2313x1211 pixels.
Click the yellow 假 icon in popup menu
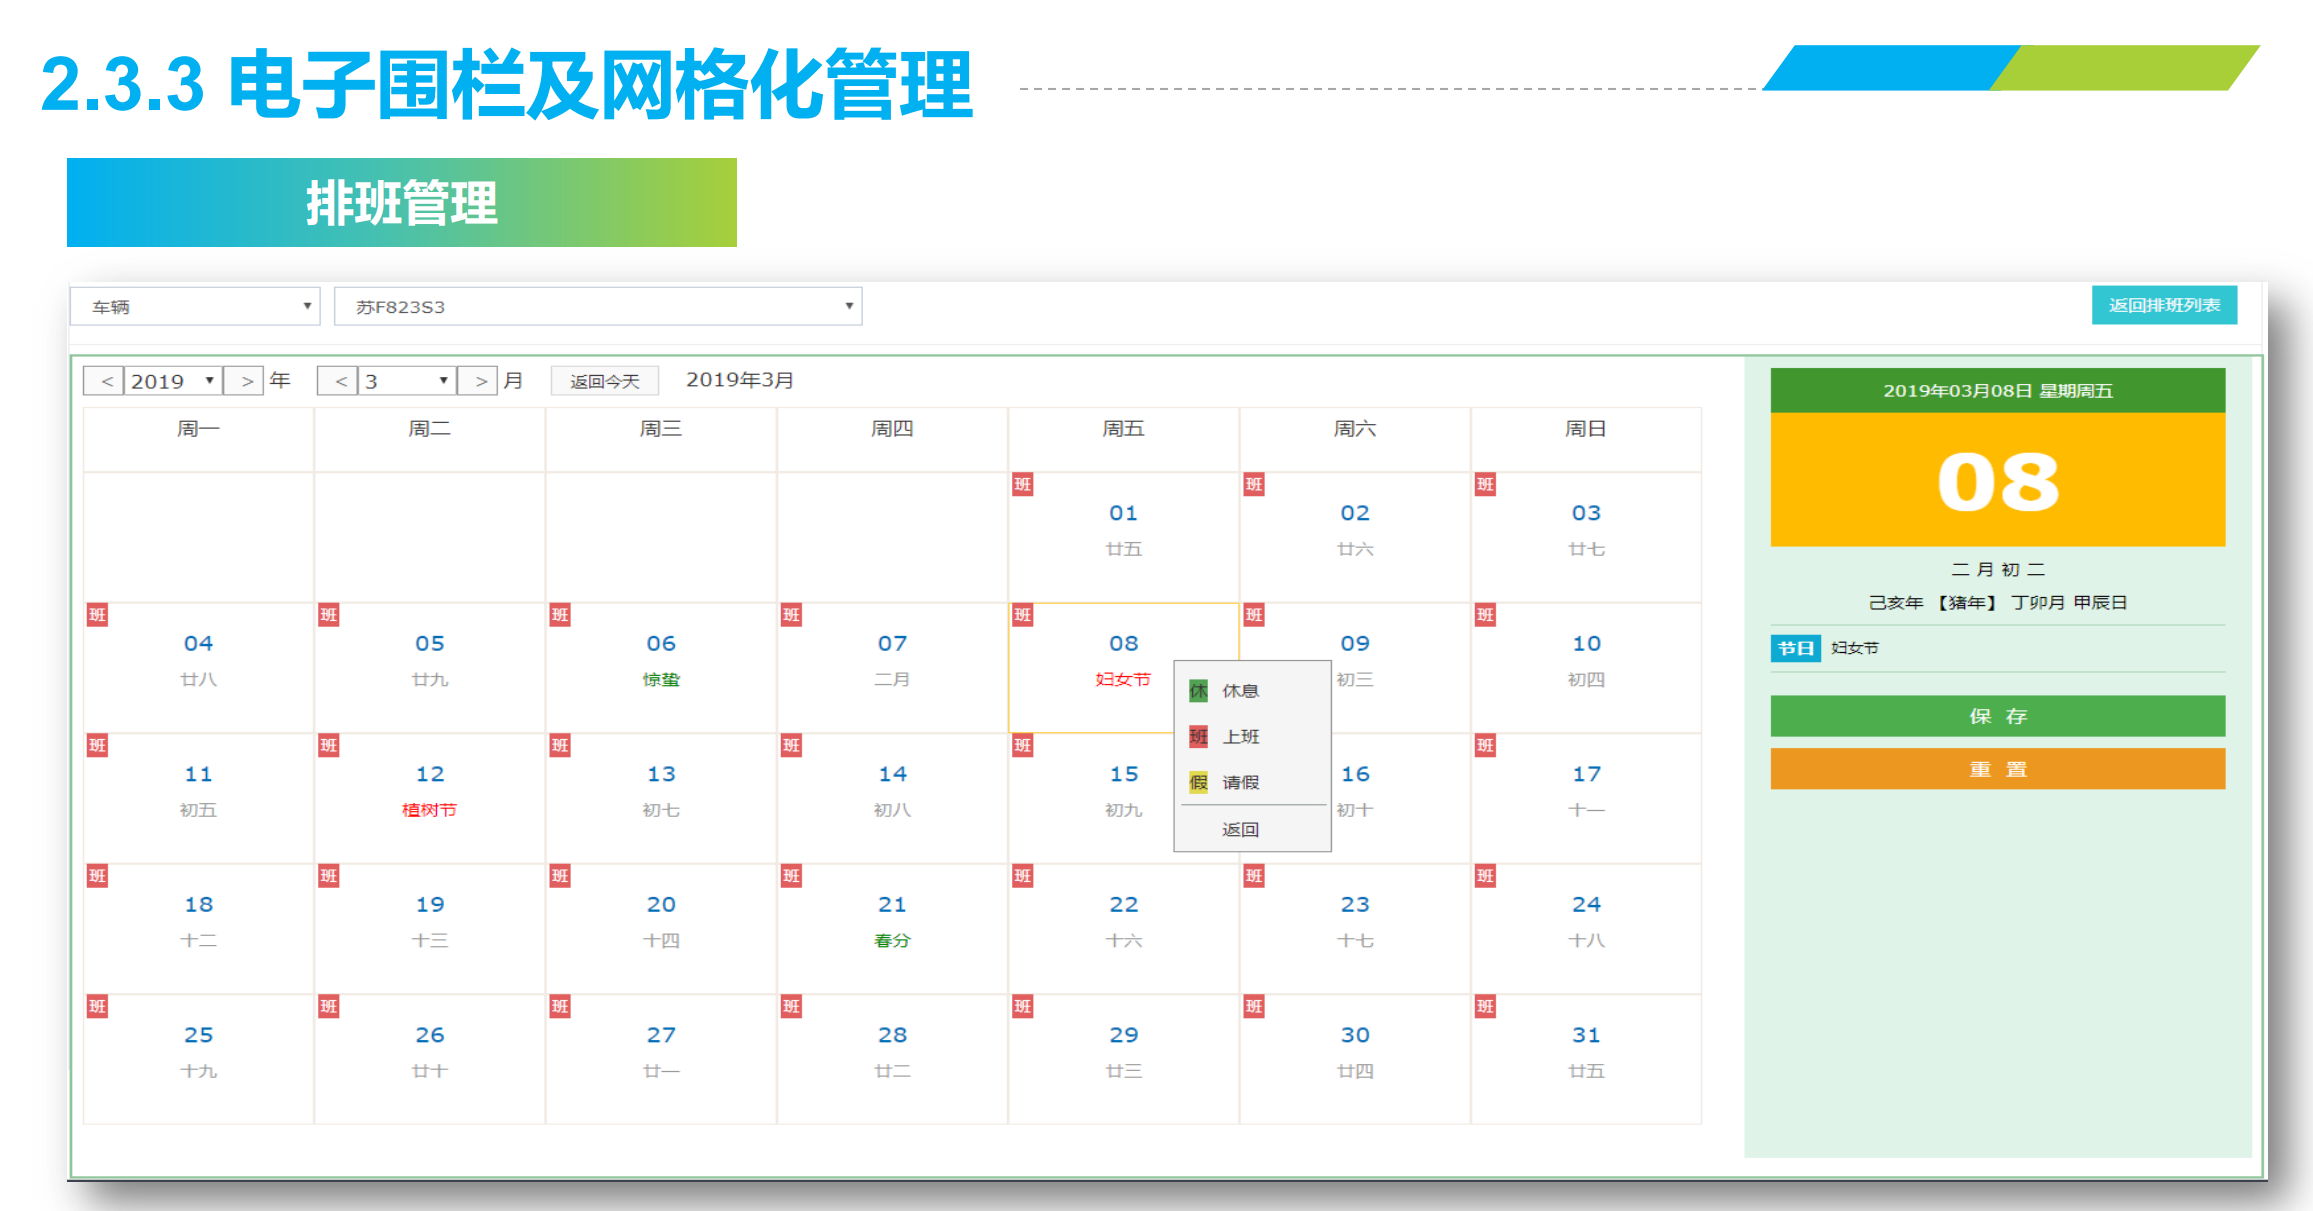[x=1198, y=782]
